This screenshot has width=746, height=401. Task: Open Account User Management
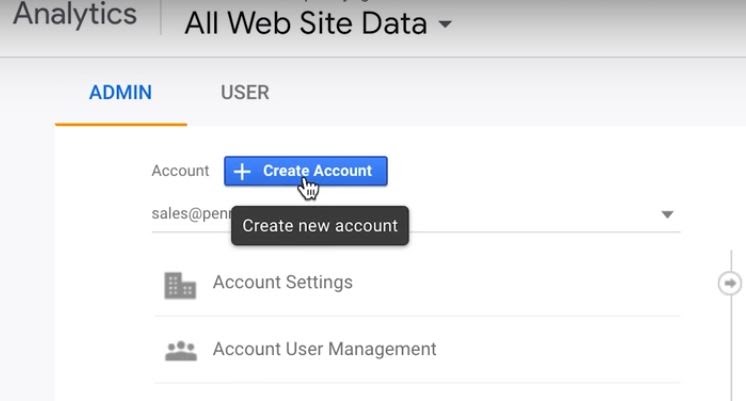coord(324,349)
